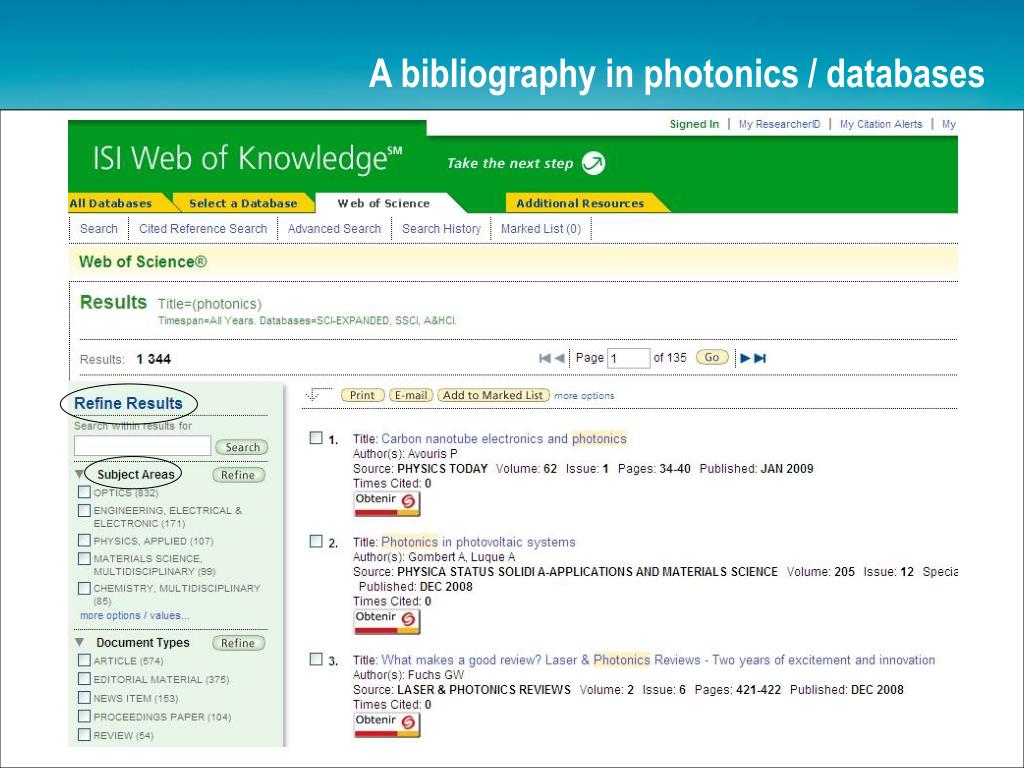
Task: Click the Obtenir icon for Carbon nanotube result
Action: [x=387, y=504]
